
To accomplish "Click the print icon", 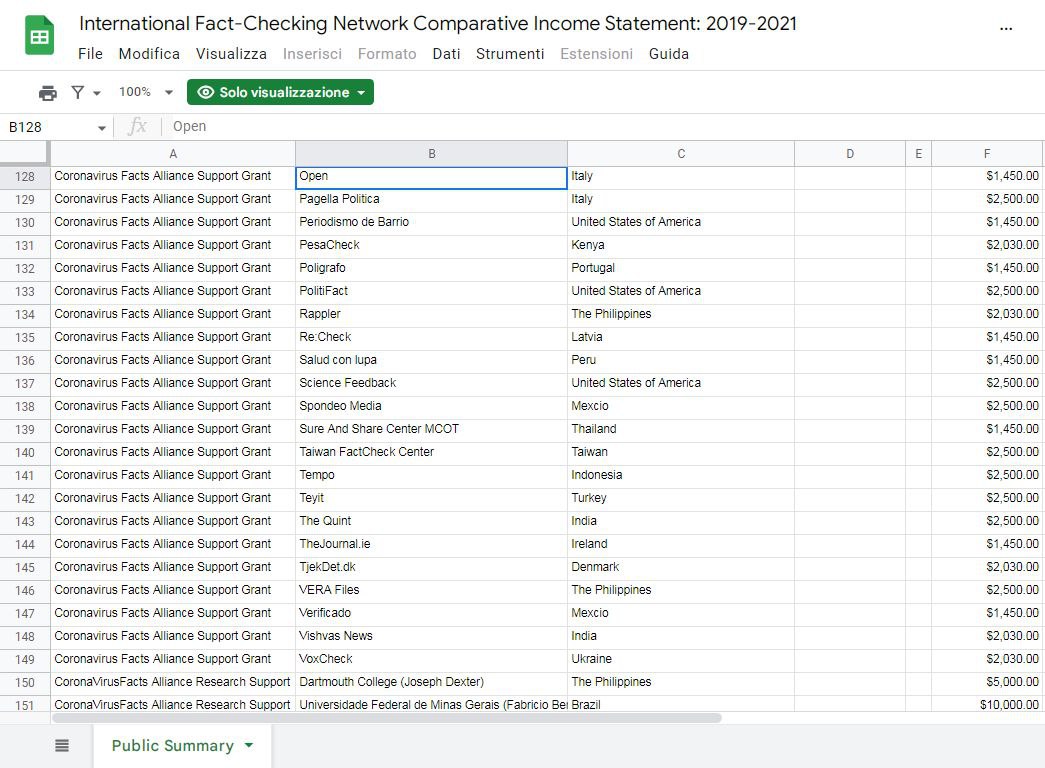I will [x=48, y=93].
